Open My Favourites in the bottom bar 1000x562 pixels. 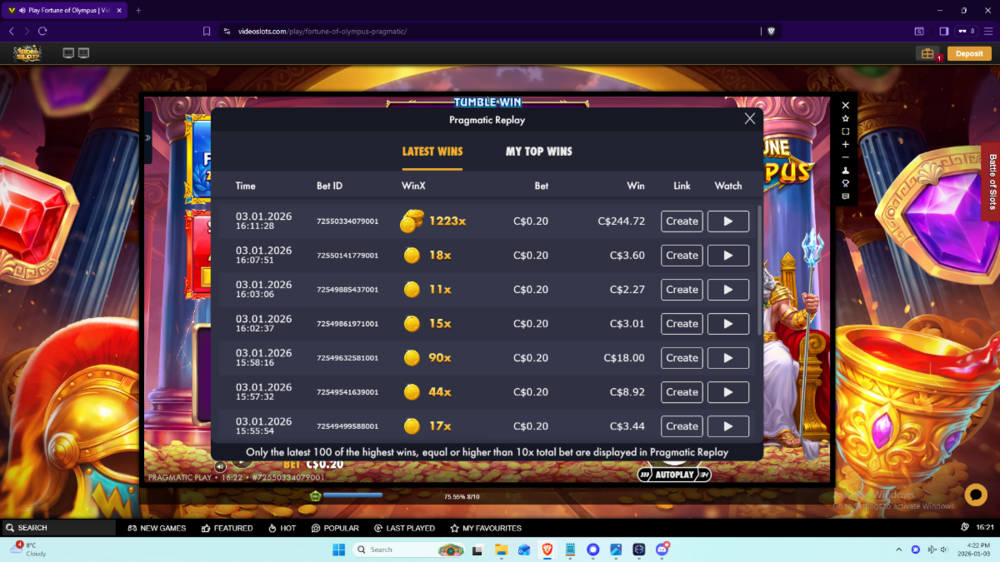pyautogui.click(x=486, y=528)
